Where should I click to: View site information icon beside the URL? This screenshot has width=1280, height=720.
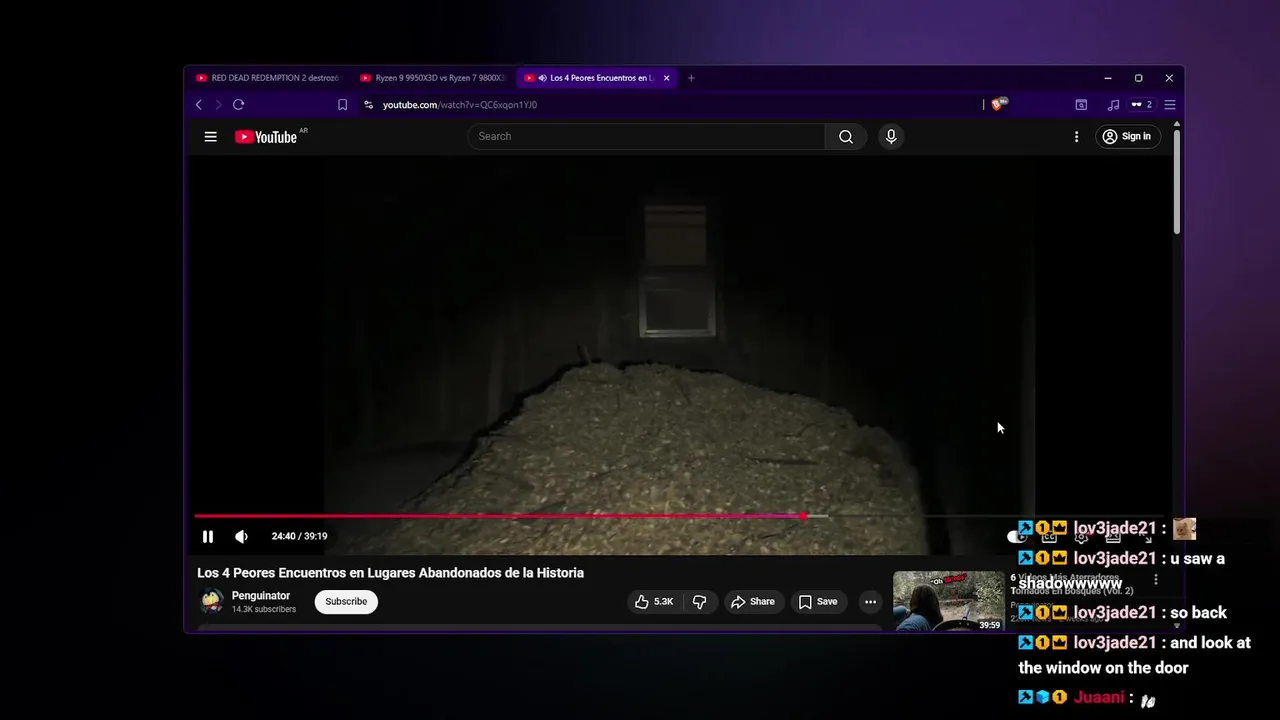(x=368, y=105)
